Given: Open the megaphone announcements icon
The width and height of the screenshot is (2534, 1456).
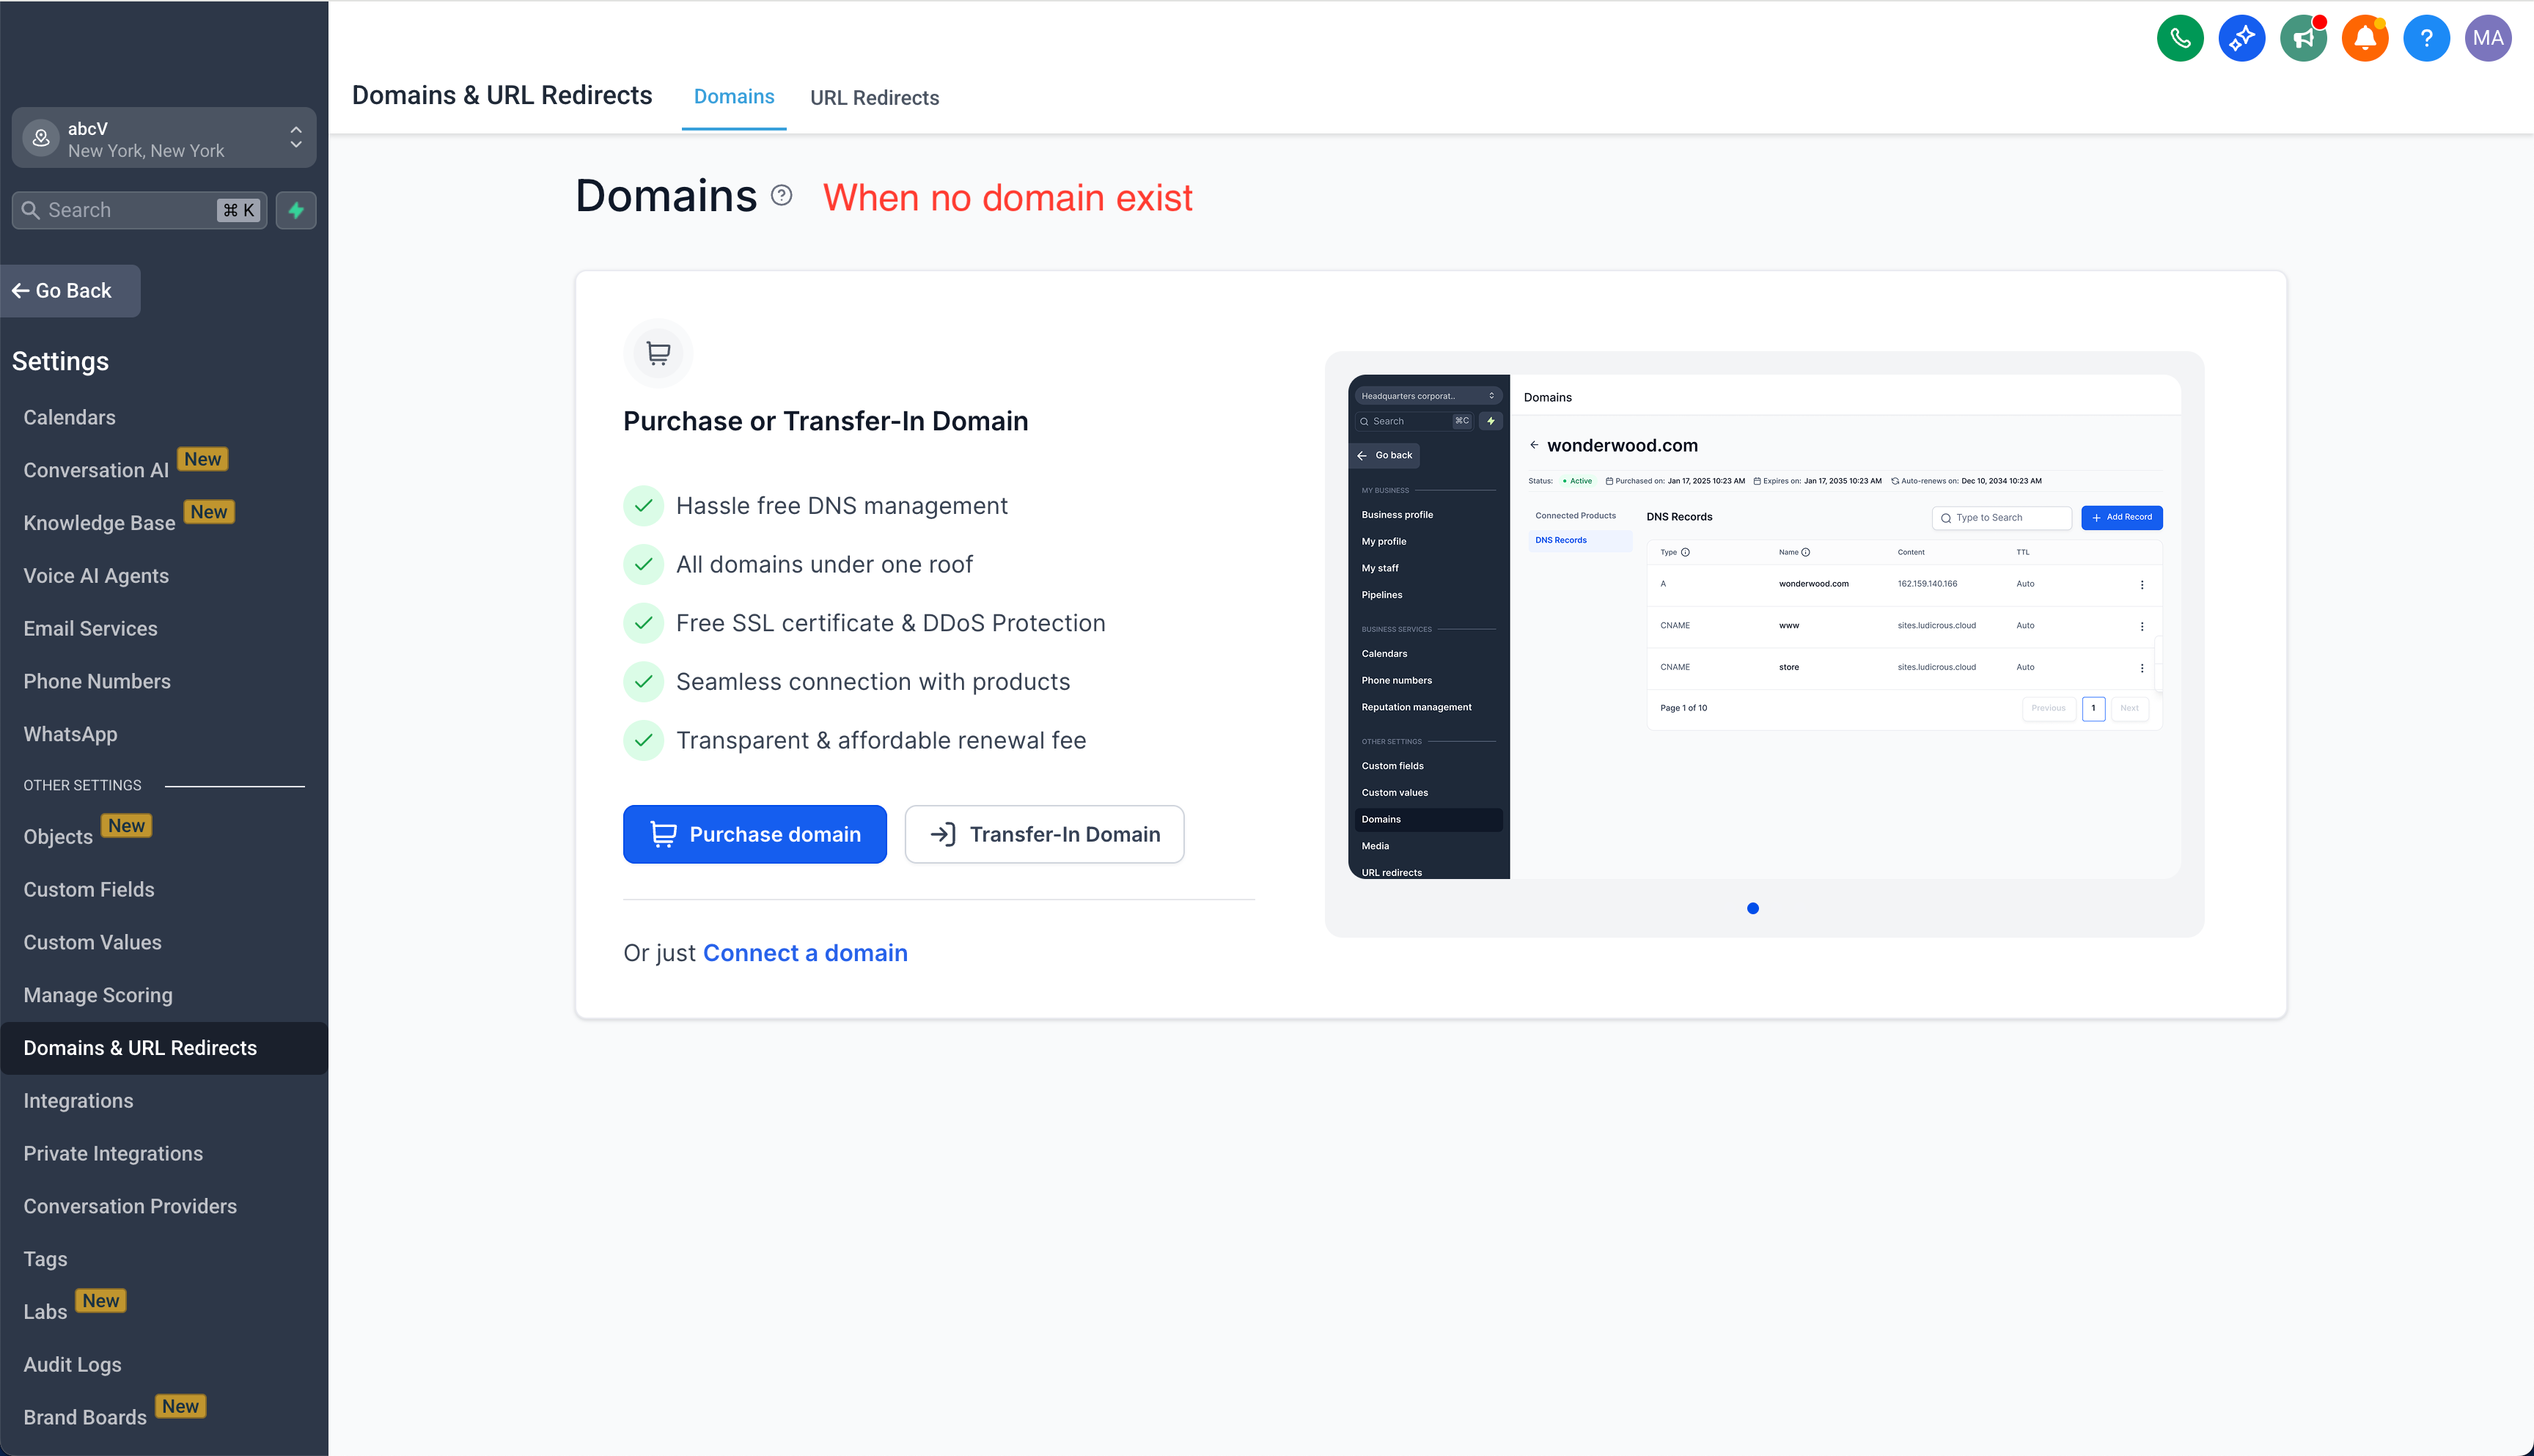Looking at the screenshot, I should pos(2303,38).
